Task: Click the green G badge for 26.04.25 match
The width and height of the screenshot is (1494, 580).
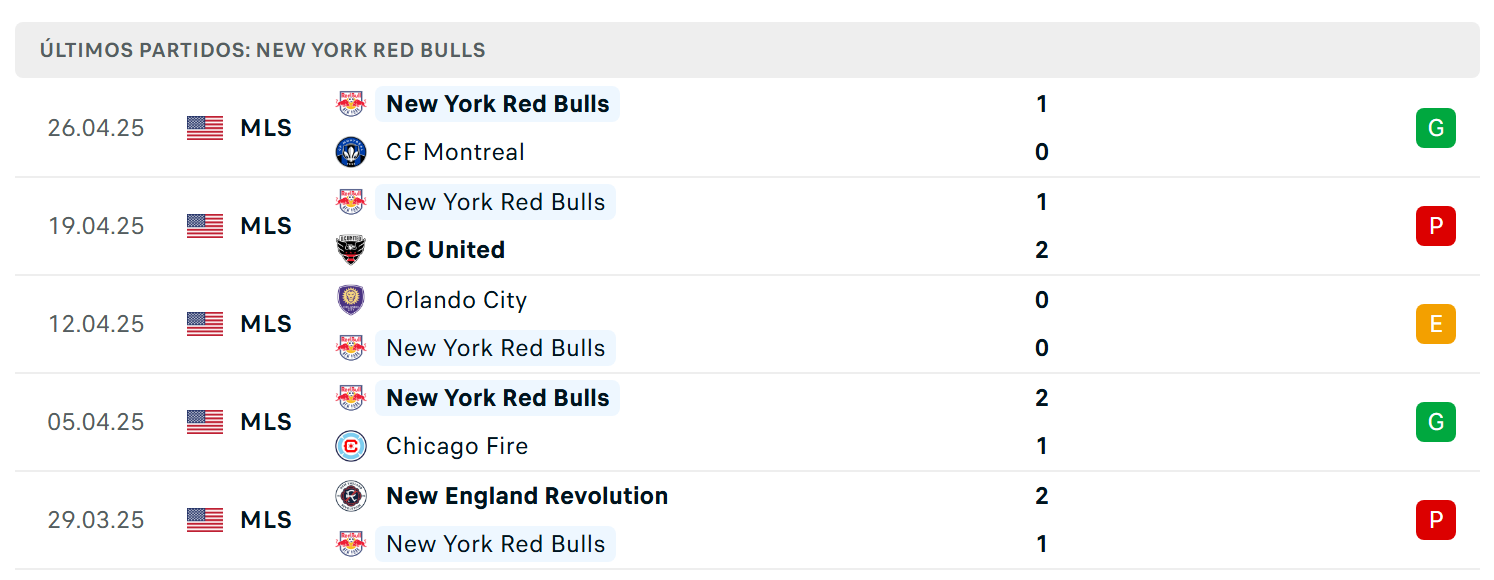Action: click(1435, 128)
